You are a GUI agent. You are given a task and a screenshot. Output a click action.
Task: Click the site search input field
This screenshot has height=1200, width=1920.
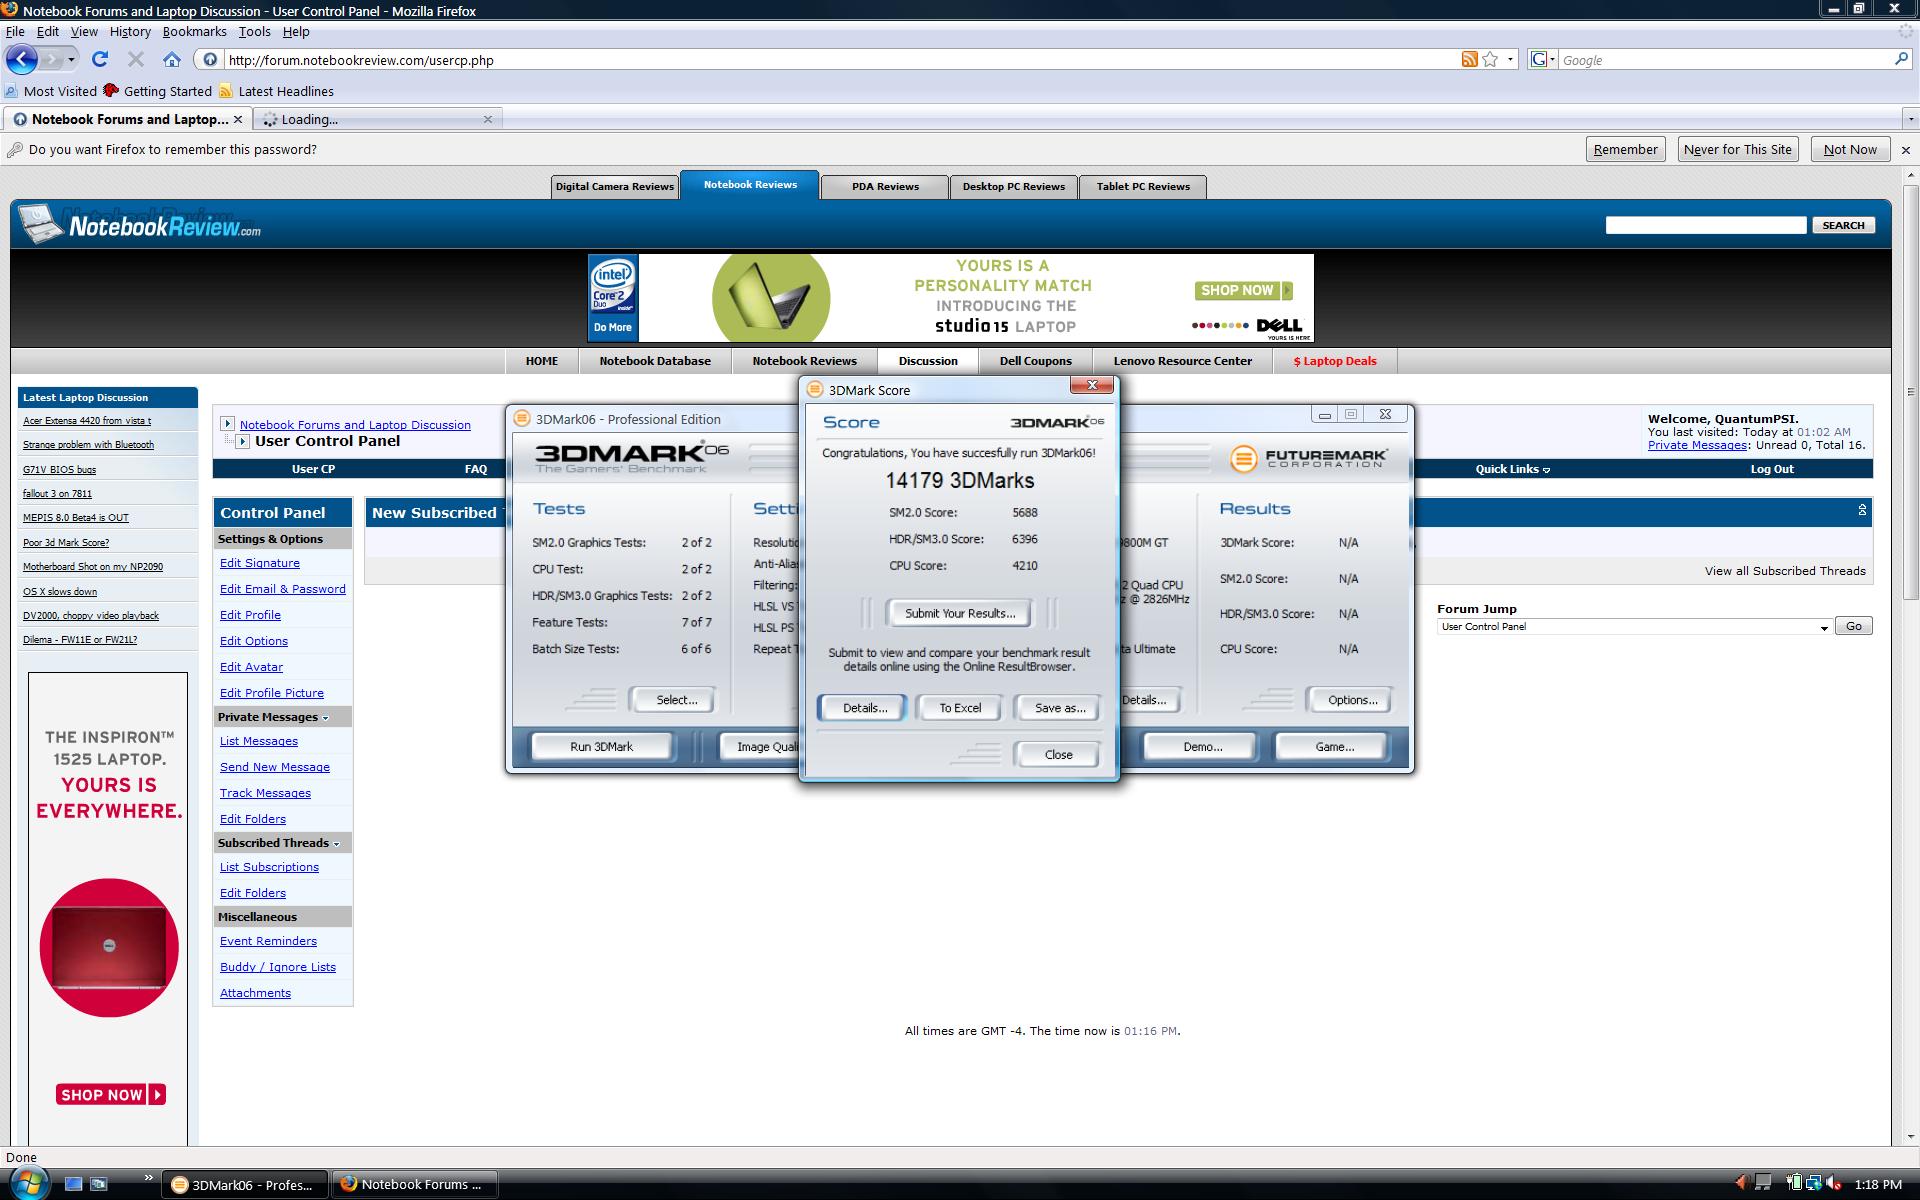tap(1705, 225)
